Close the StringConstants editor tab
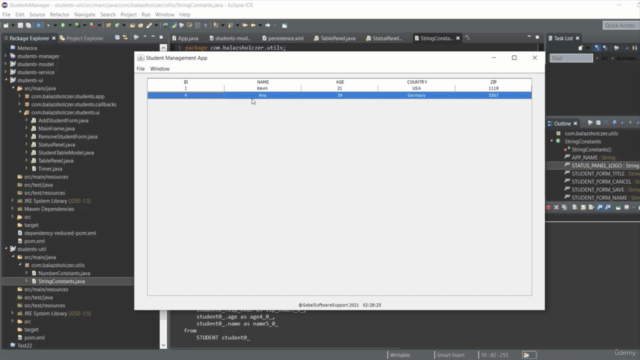Viewport: 640px width, 360px height. coord(458,38)
